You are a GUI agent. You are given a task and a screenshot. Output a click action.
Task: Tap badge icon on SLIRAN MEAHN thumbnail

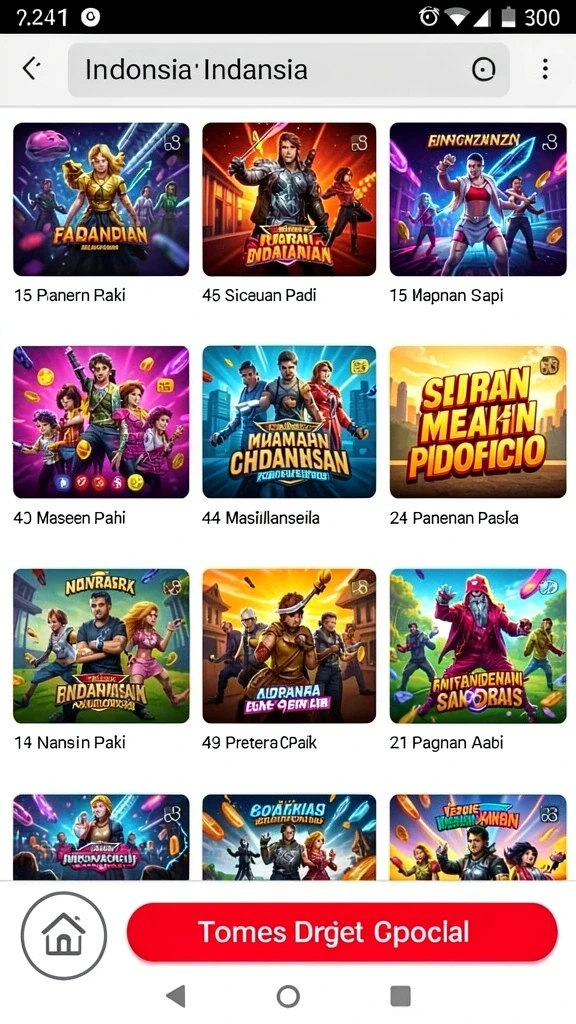549,364
